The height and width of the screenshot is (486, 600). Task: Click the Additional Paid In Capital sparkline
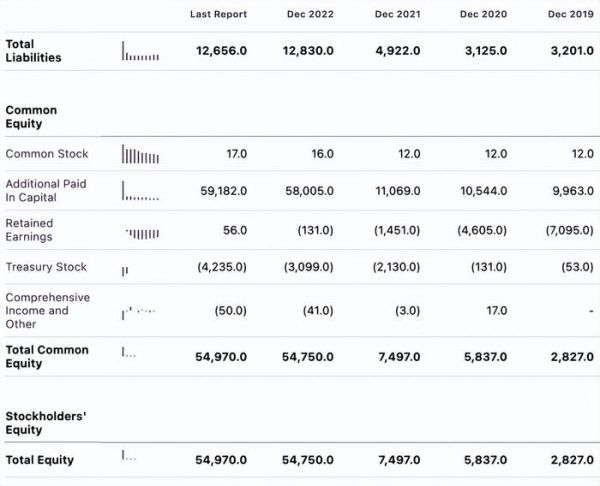(x=140, y=191)
